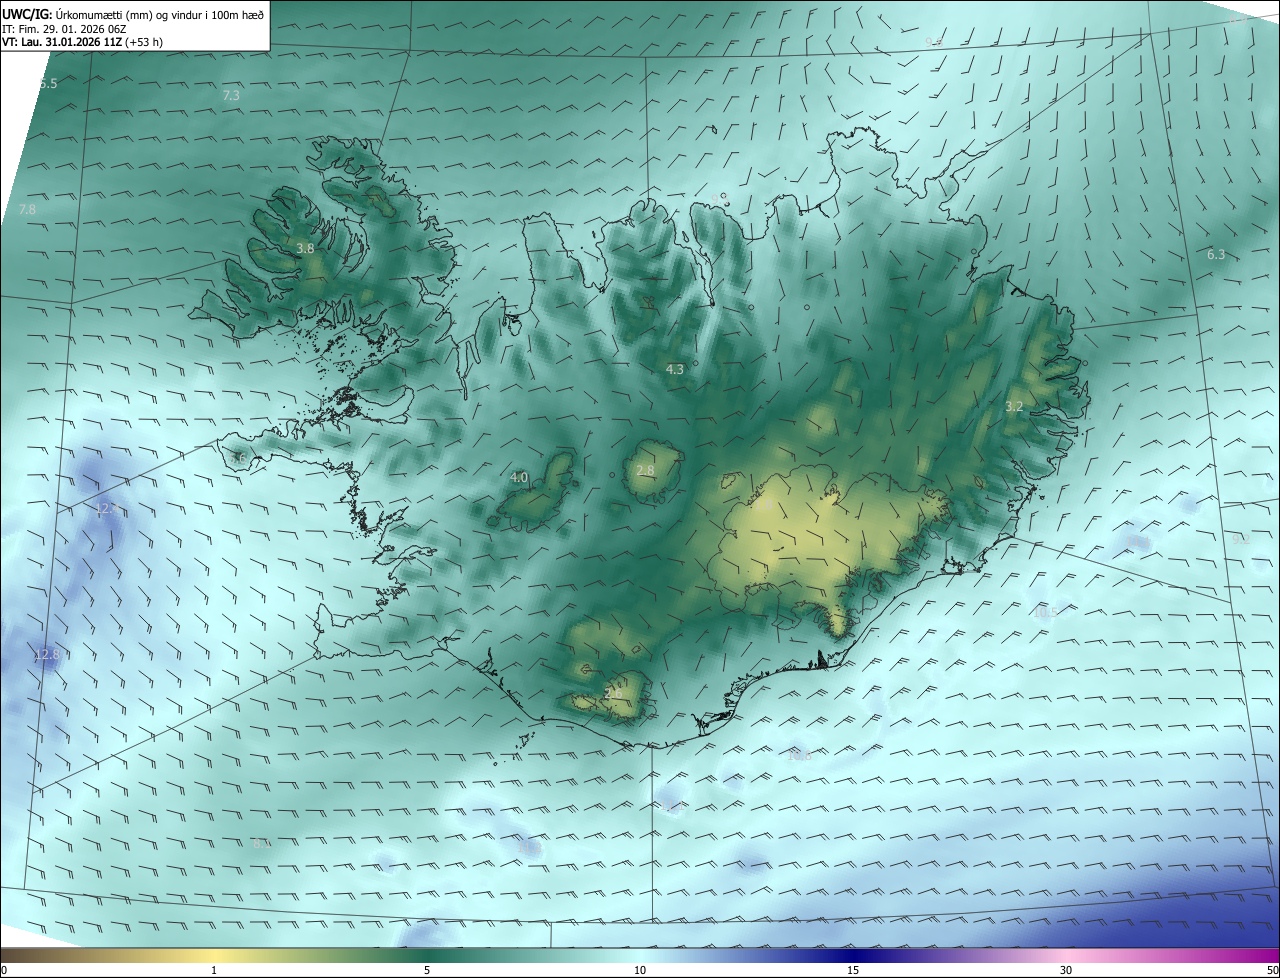Click the 4.3 value in north Iceland
The width and height of the screenshot is (1280, 978).
pyautogui.click(x=675, y=369)
